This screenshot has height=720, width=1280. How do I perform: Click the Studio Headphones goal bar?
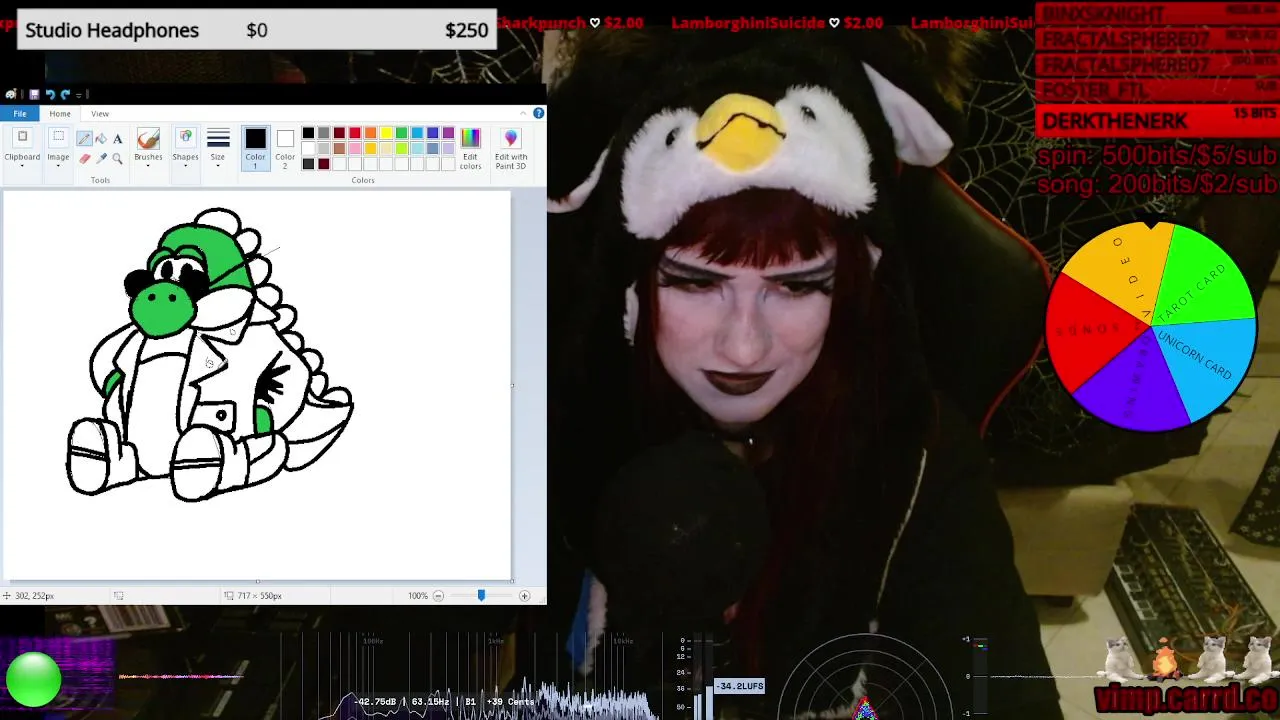point(257,30)
